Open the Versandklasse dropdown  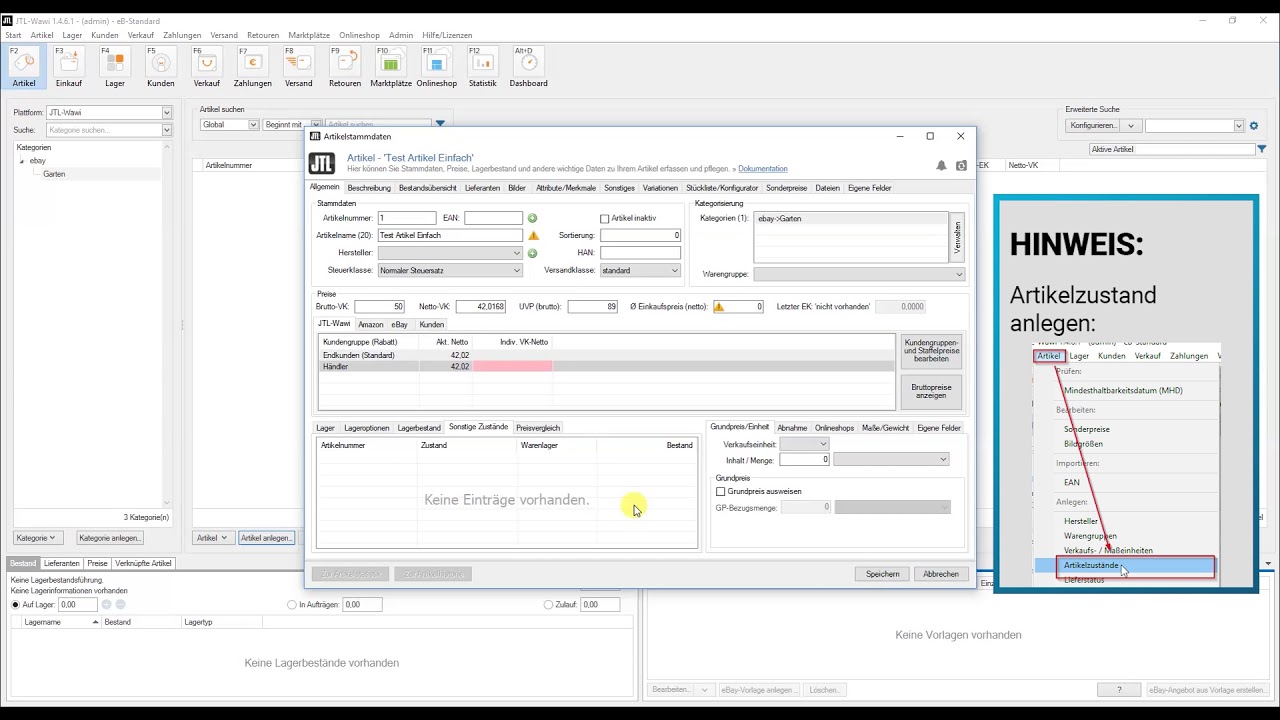(640, 270)
